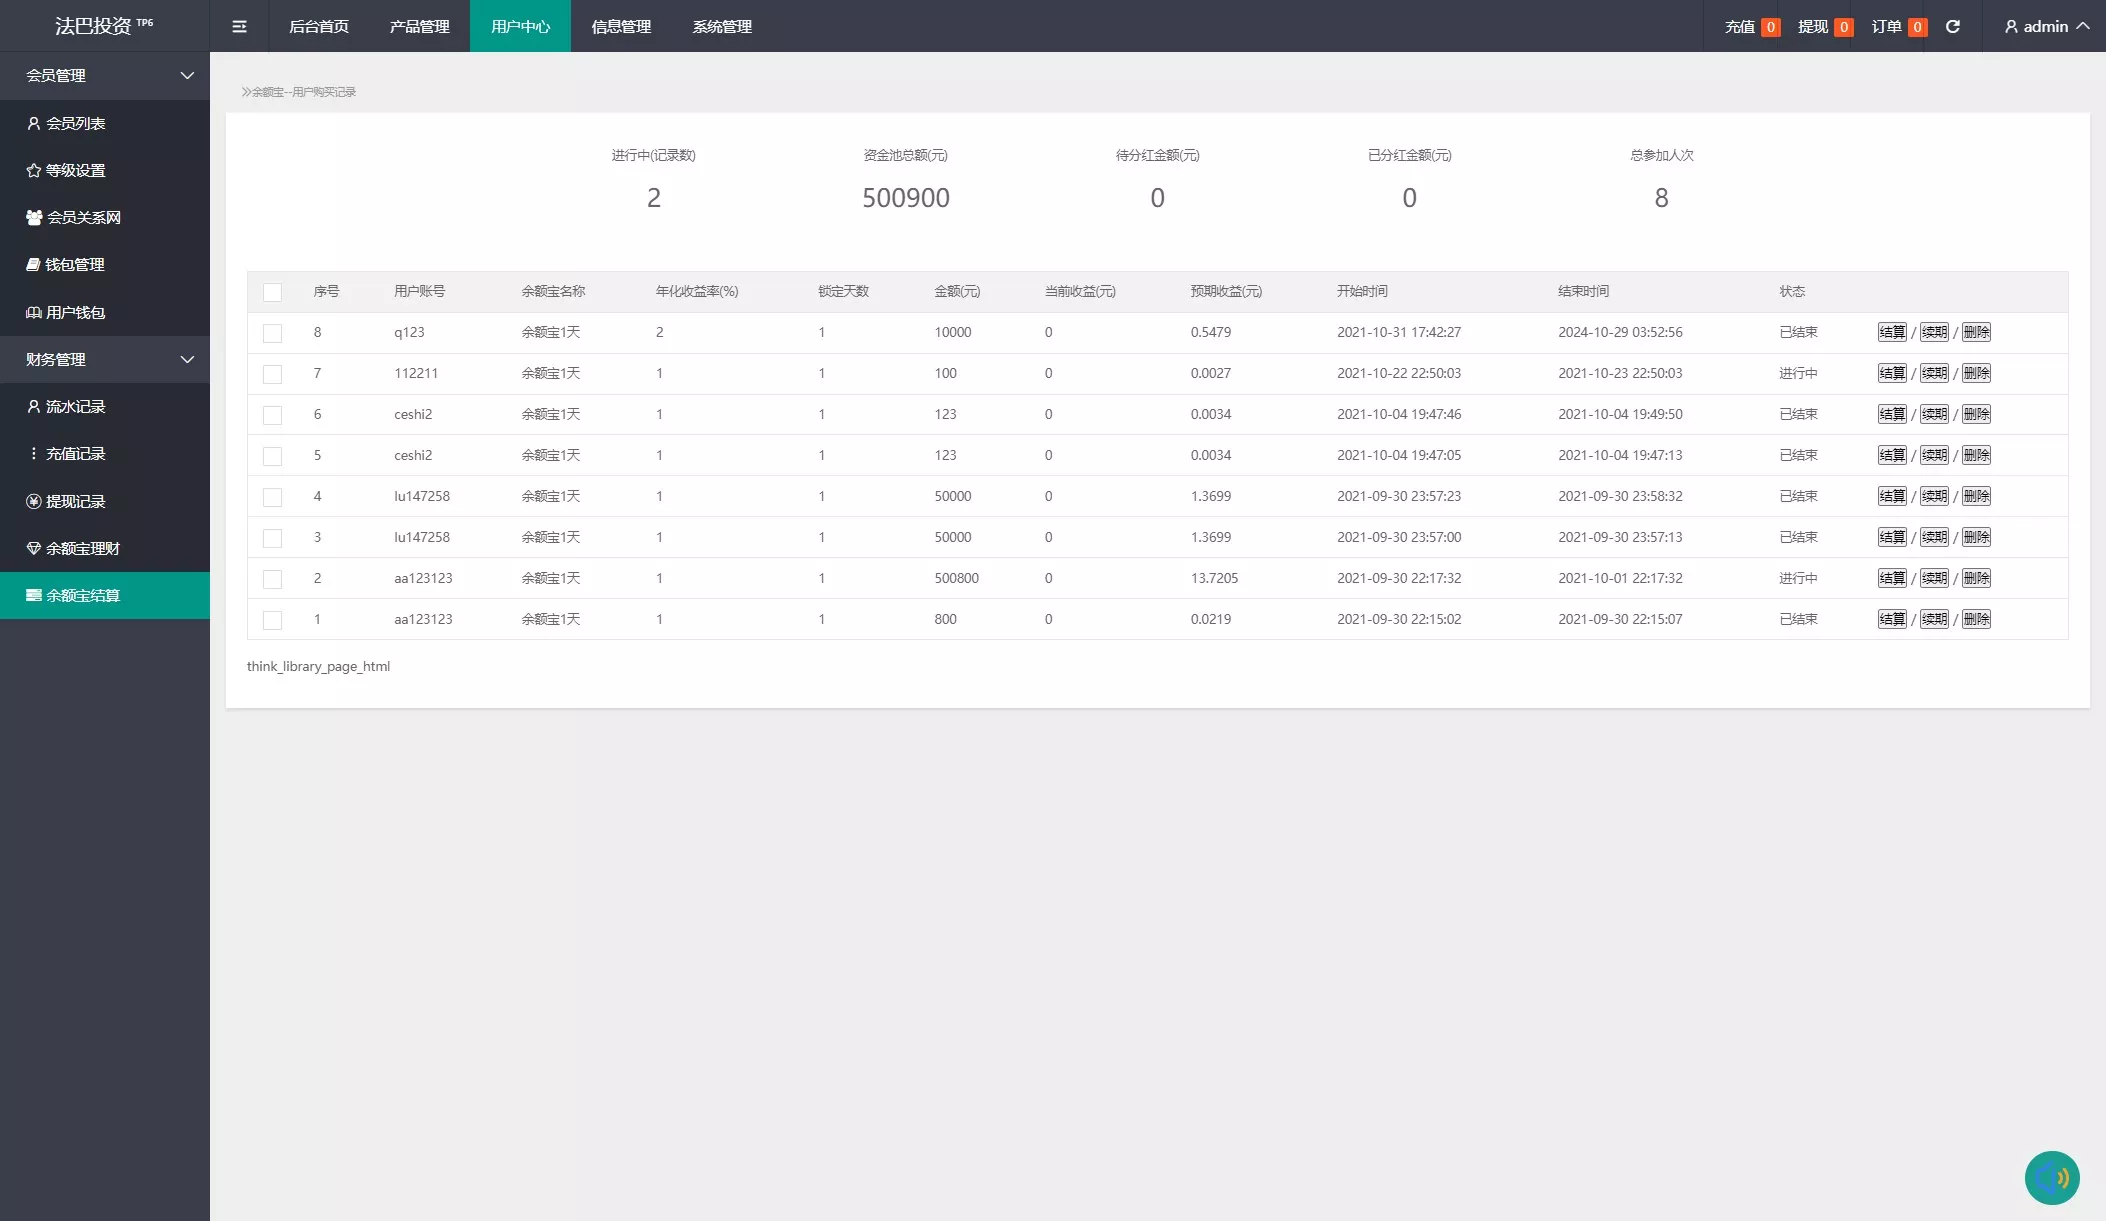Image resolution: width=2106 pixels, height=1221 pixels.
Task: Click 结算 button for row q123
Action: tap(1891, 332)
